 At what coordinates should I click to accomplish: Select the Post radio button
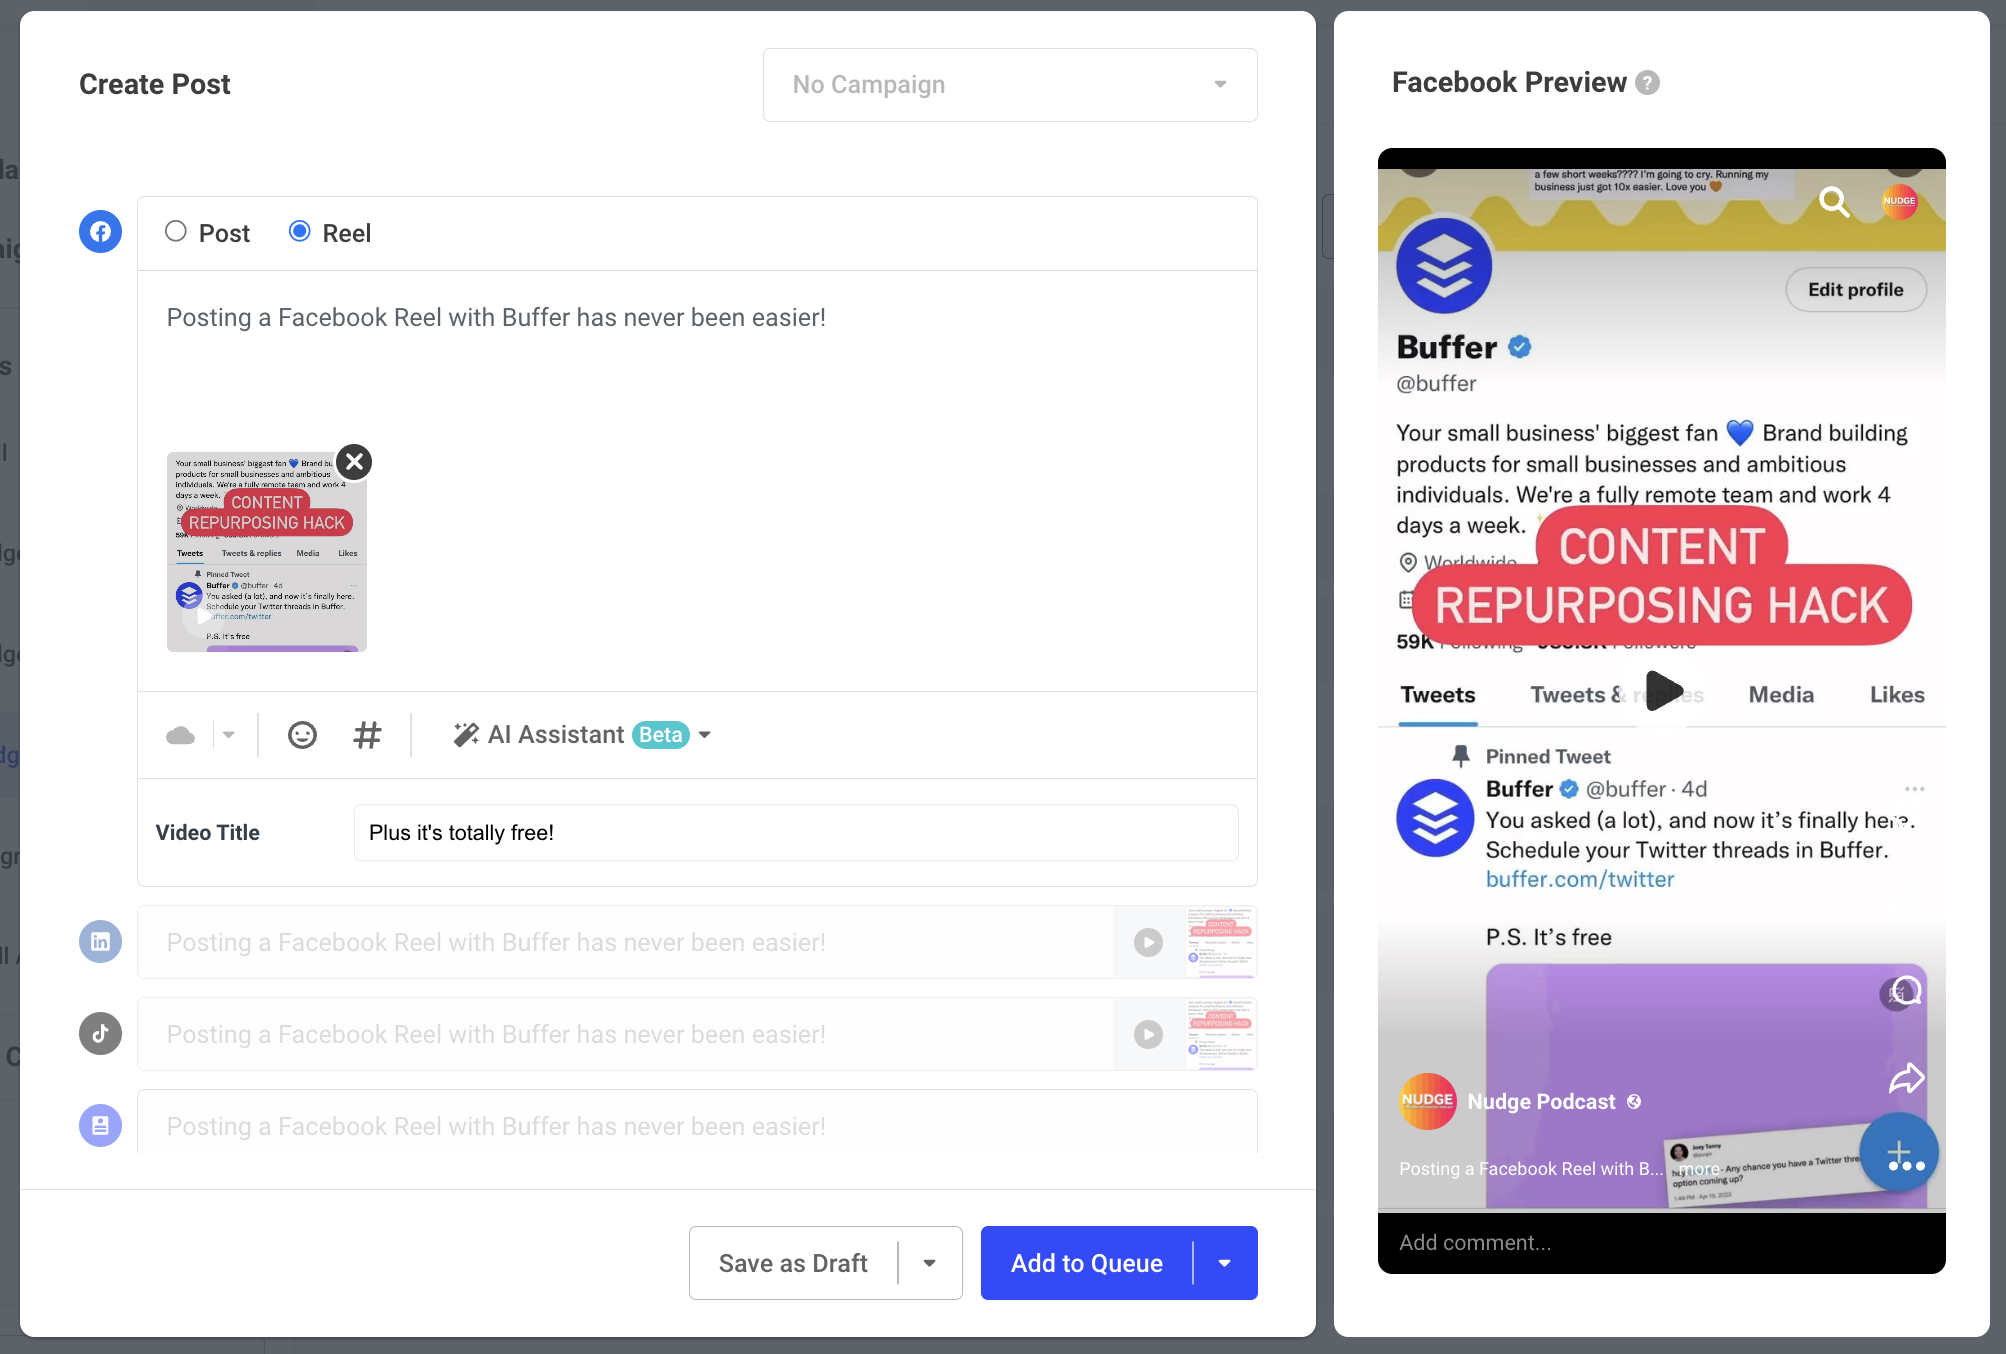click(x=176, y=231)
